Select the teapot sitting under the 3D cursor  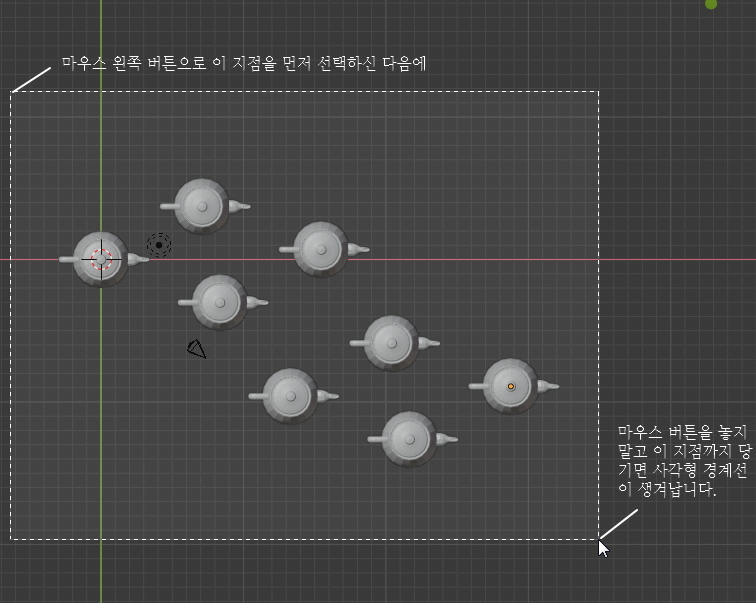tap(103, 259)
